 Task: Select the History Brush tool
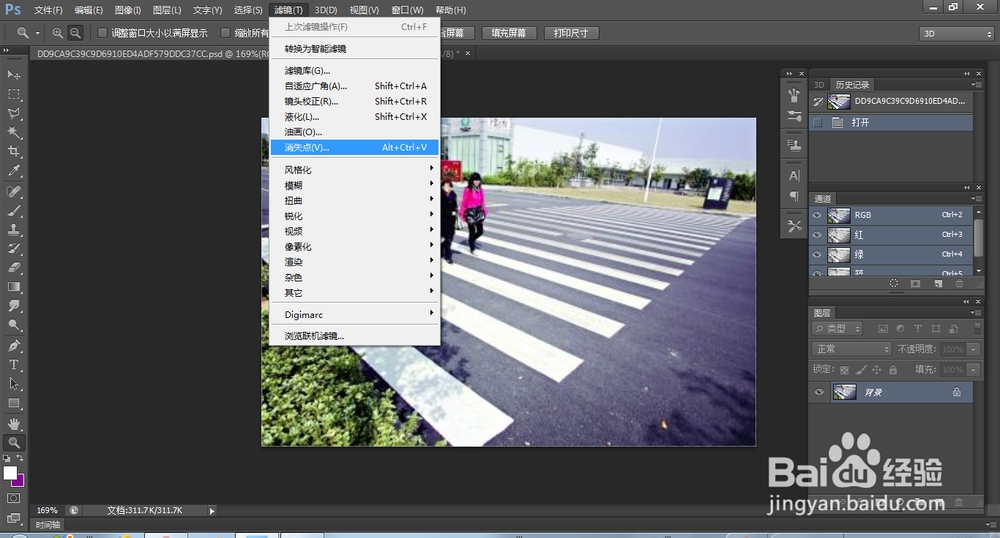(13, 249)
